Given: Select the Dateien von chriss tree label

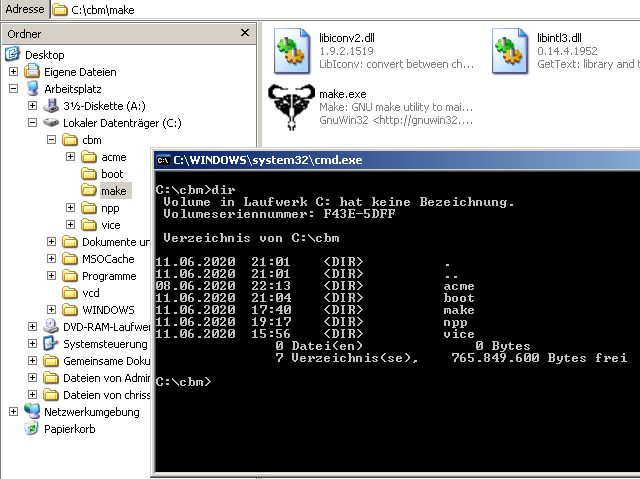Looking at the screenshot, I should click(107, 395).
